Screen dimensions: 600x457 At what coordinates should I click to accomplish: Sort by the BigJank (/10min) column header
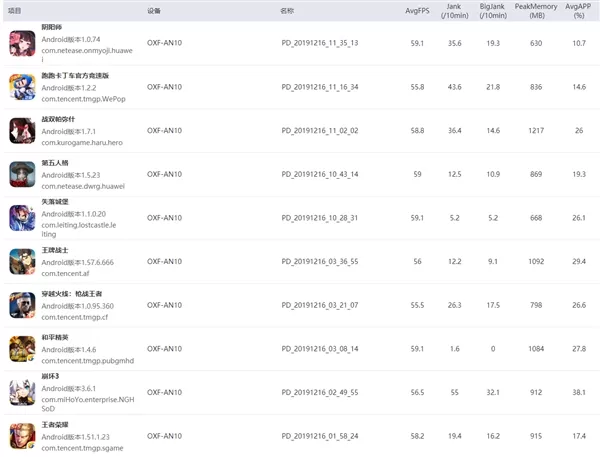(493, 11)
